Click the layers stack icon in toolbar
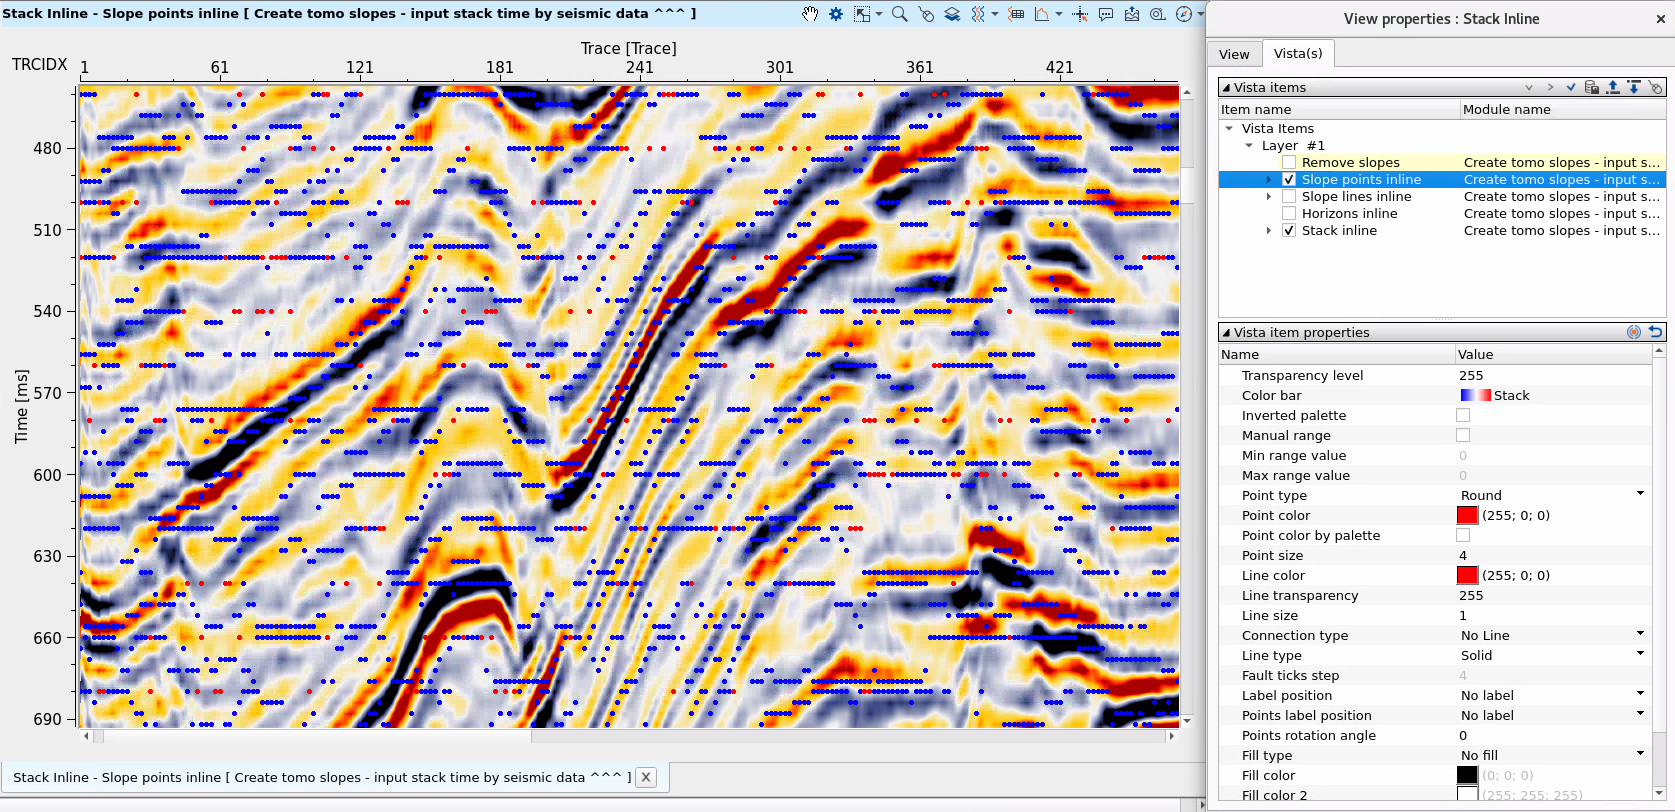Screen dimensions: 1675x812 952,14
